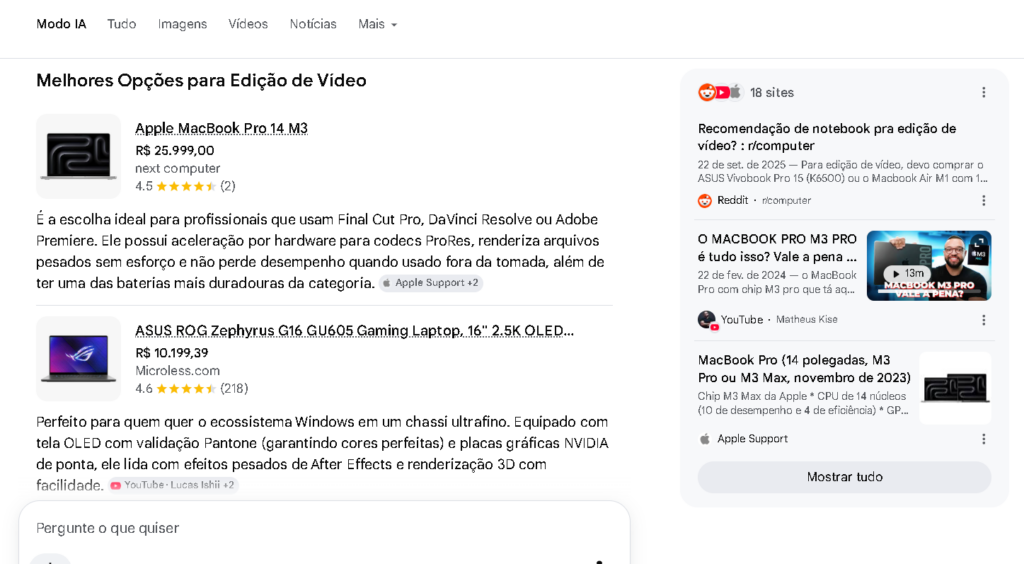Open the Tudo results tab

pos(121,24)
